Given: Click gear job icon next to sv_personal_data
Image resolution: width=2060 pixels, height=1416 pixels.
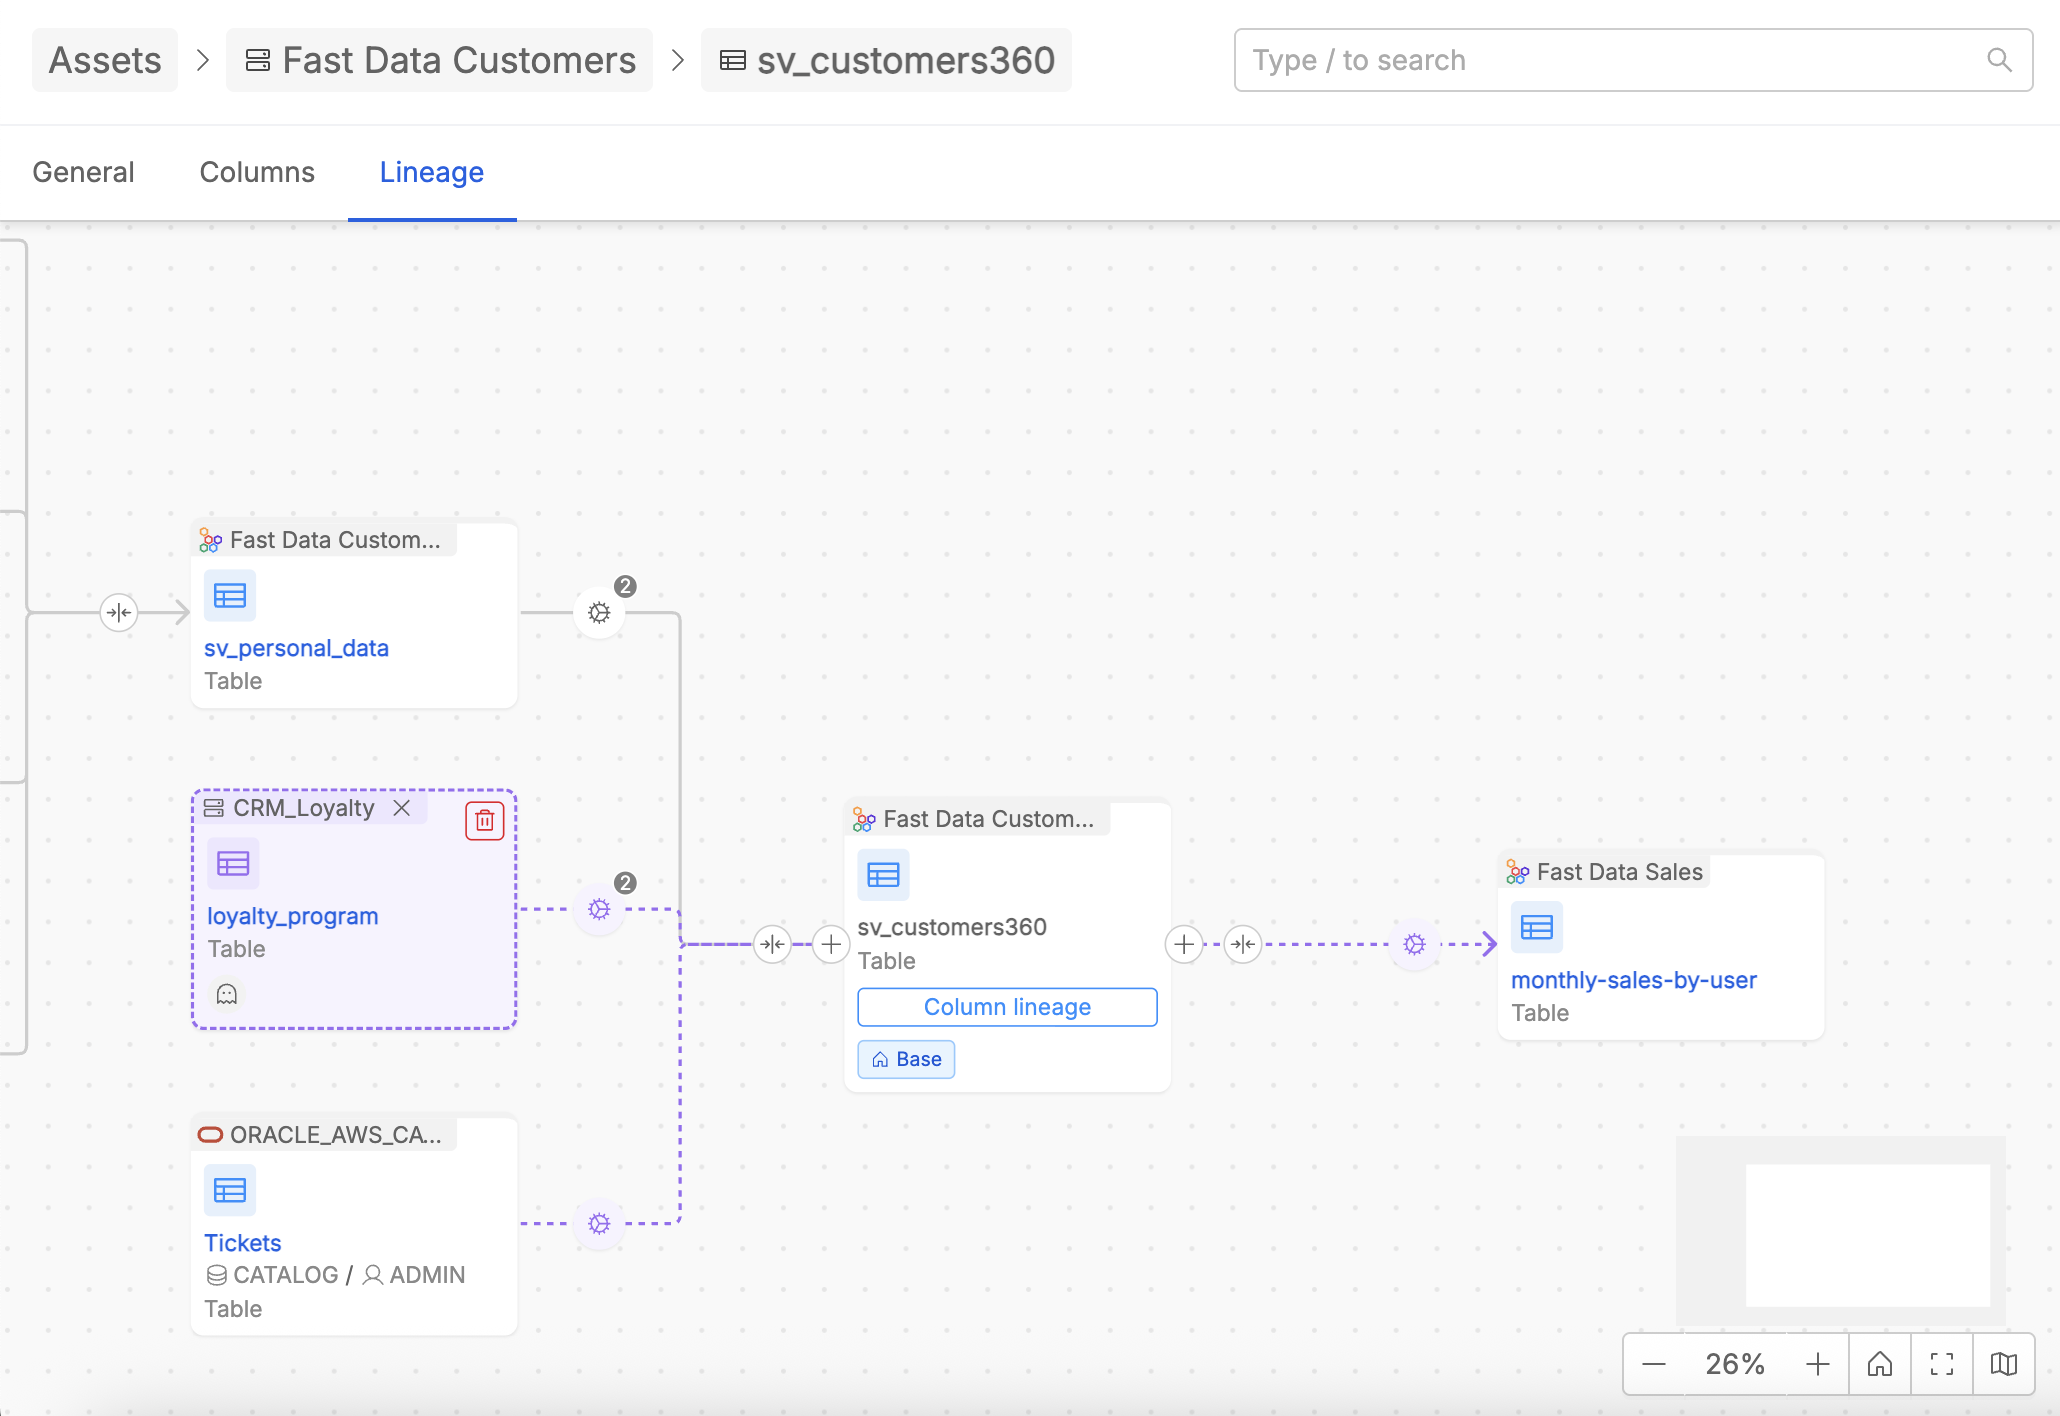Looking at the screenshot, I should click(599, 612).
